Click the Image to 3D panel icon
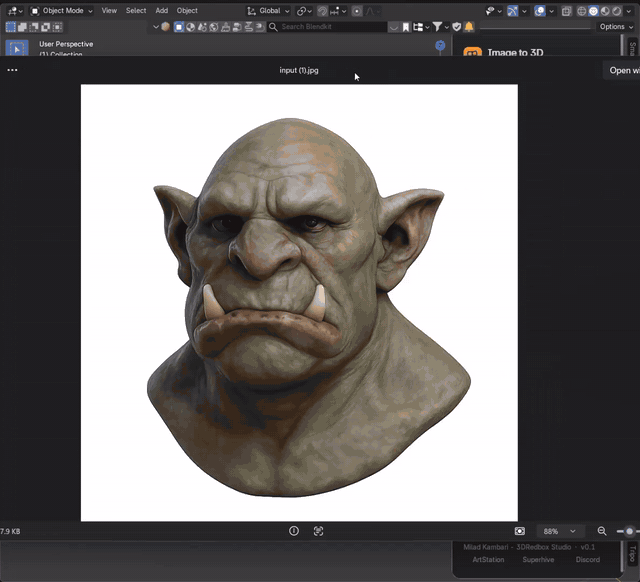Screen dimensions: 640x582 472,52
